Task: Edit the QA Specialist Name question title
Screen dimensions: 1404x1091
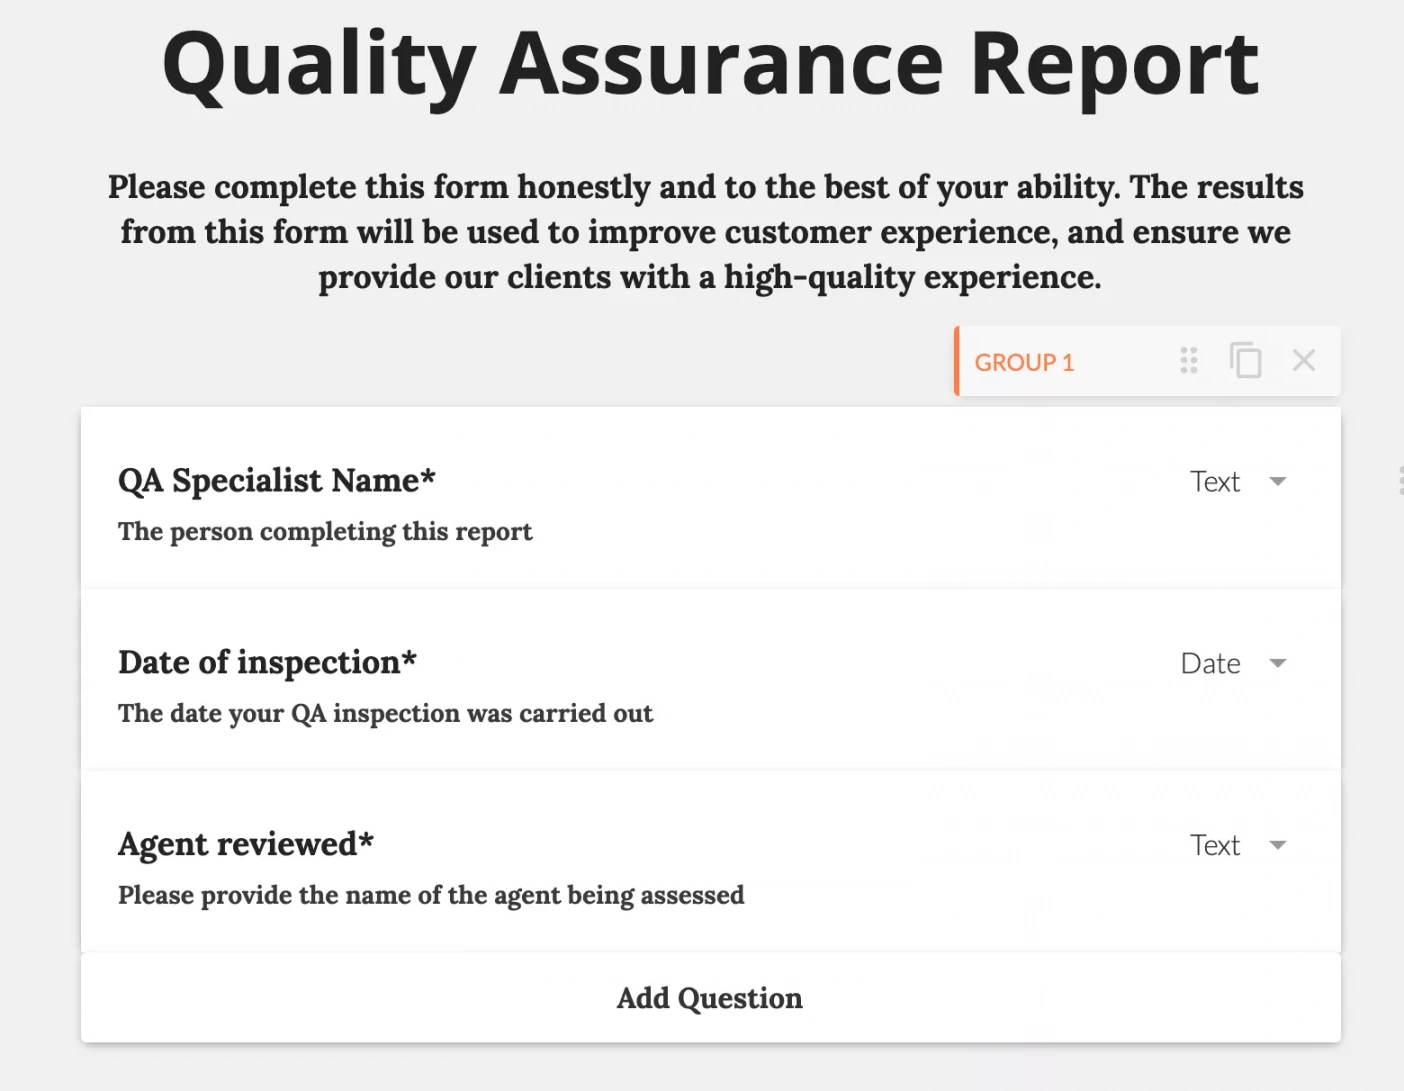Action: coord(277,481)
